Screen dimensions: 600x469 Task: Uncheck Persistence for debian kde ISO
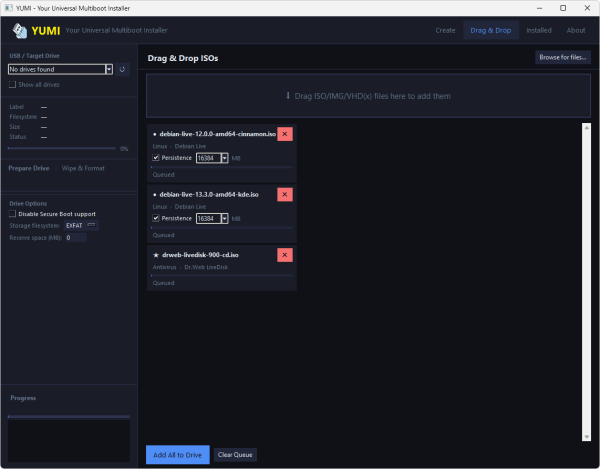[x=156, y=218]
